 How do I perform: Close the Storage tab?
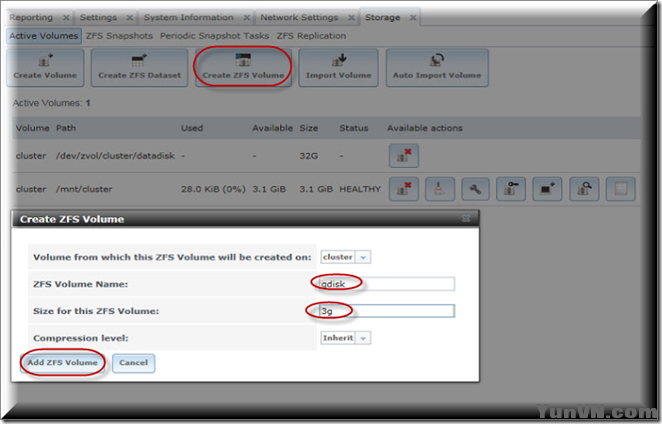tap(413, 18)
